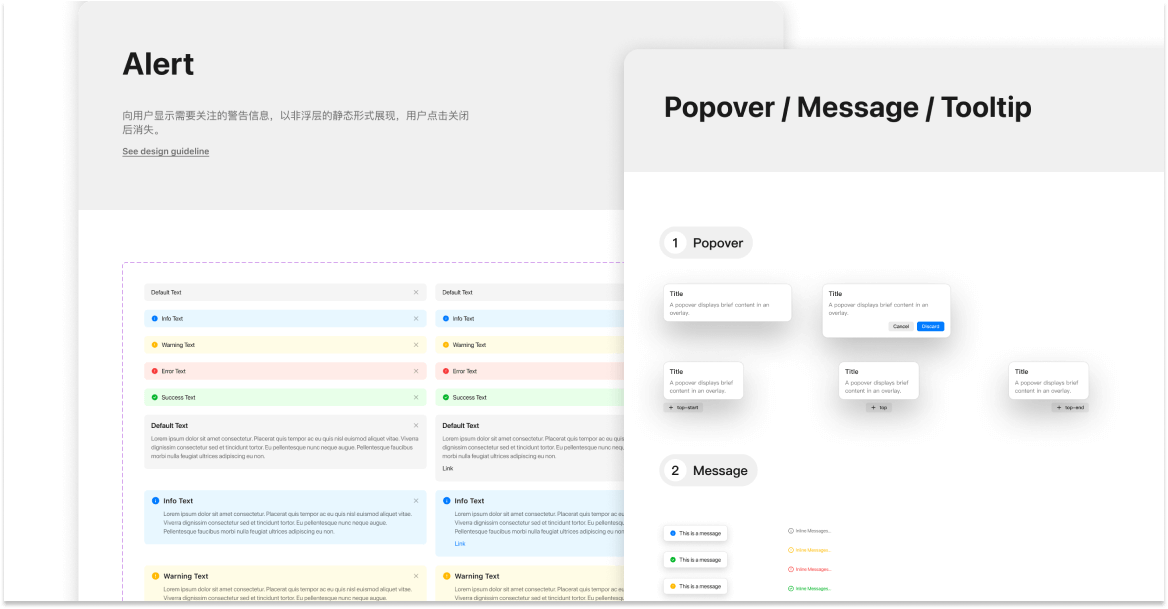This screenshot has height=609, width=1168.
Task: Close the single-line yellow Warning Text alert
Action: [x=416, y=345]
